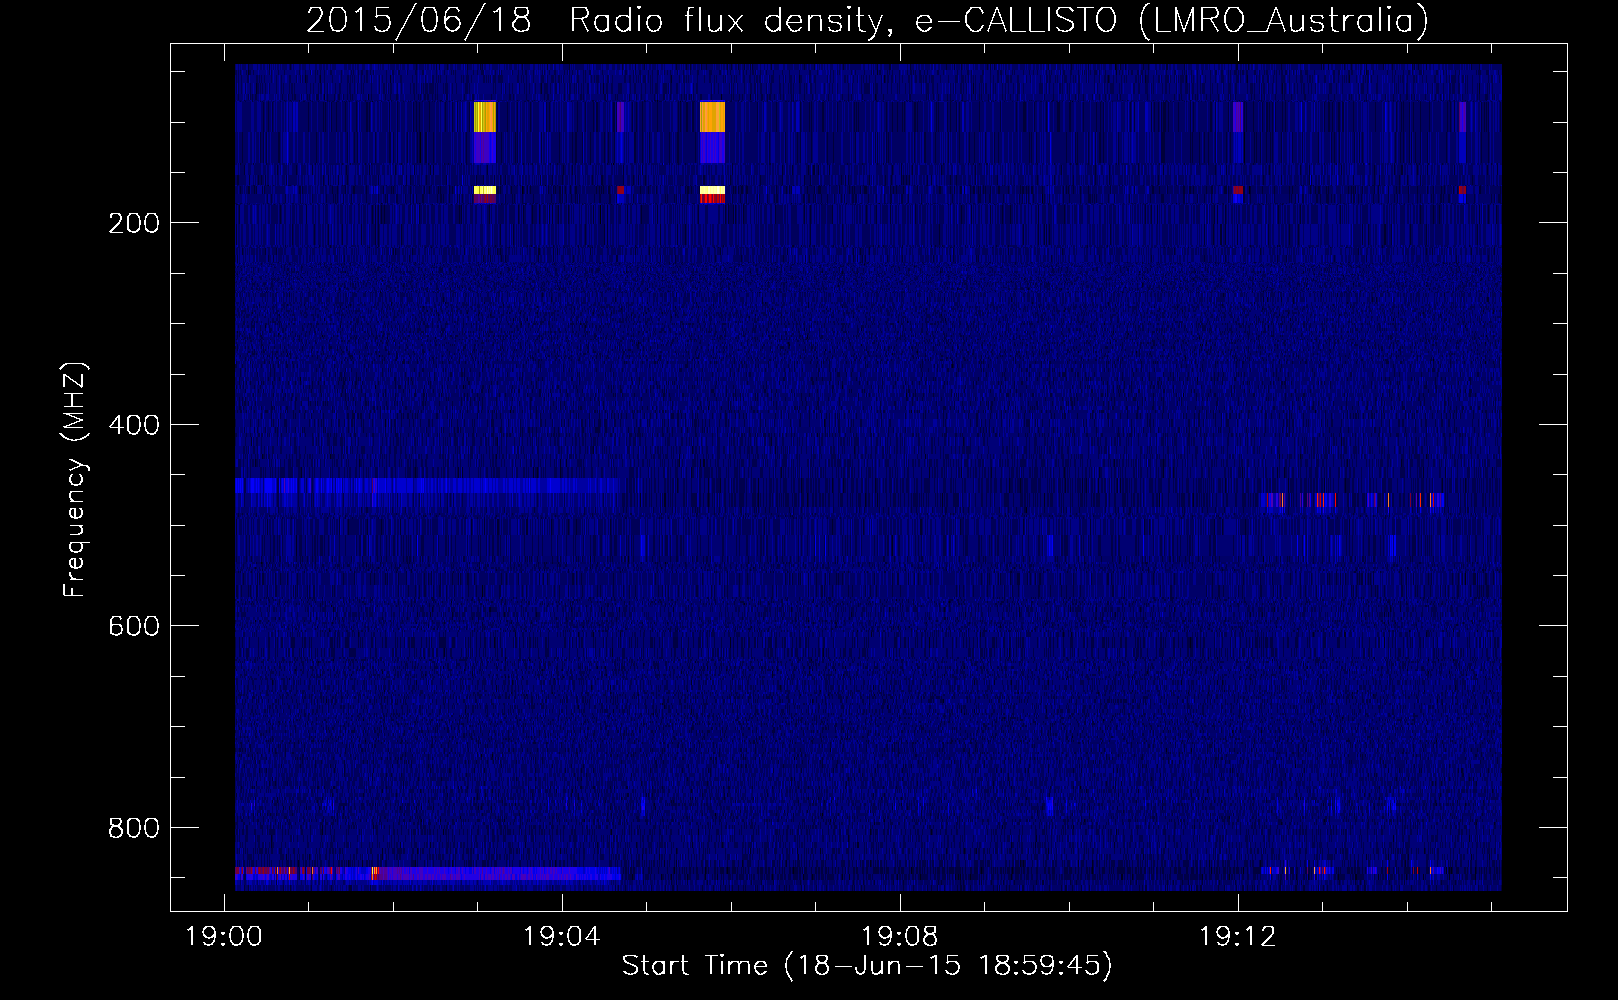Click the '19:04' time tick label

[x=562, y=937]
